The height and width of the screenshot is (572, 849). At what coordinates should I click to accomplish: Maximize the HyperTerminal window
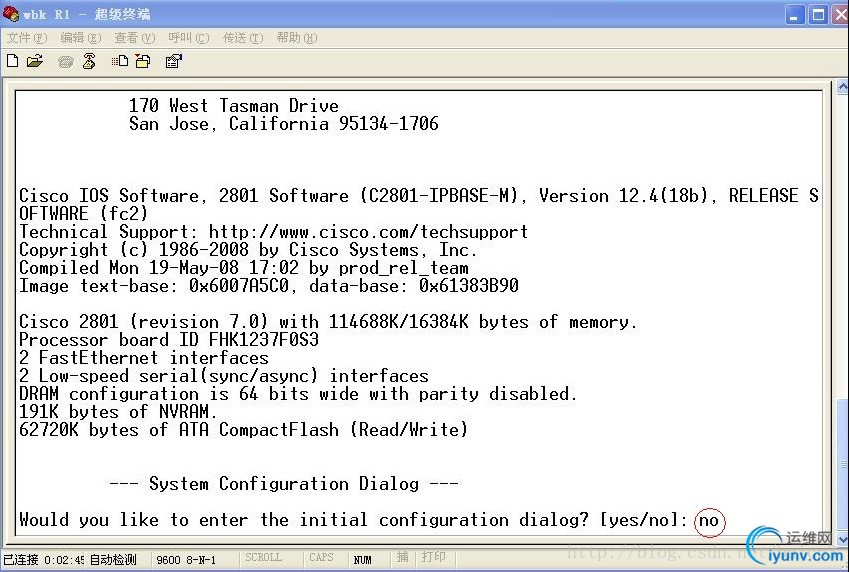tap(818, 15)
